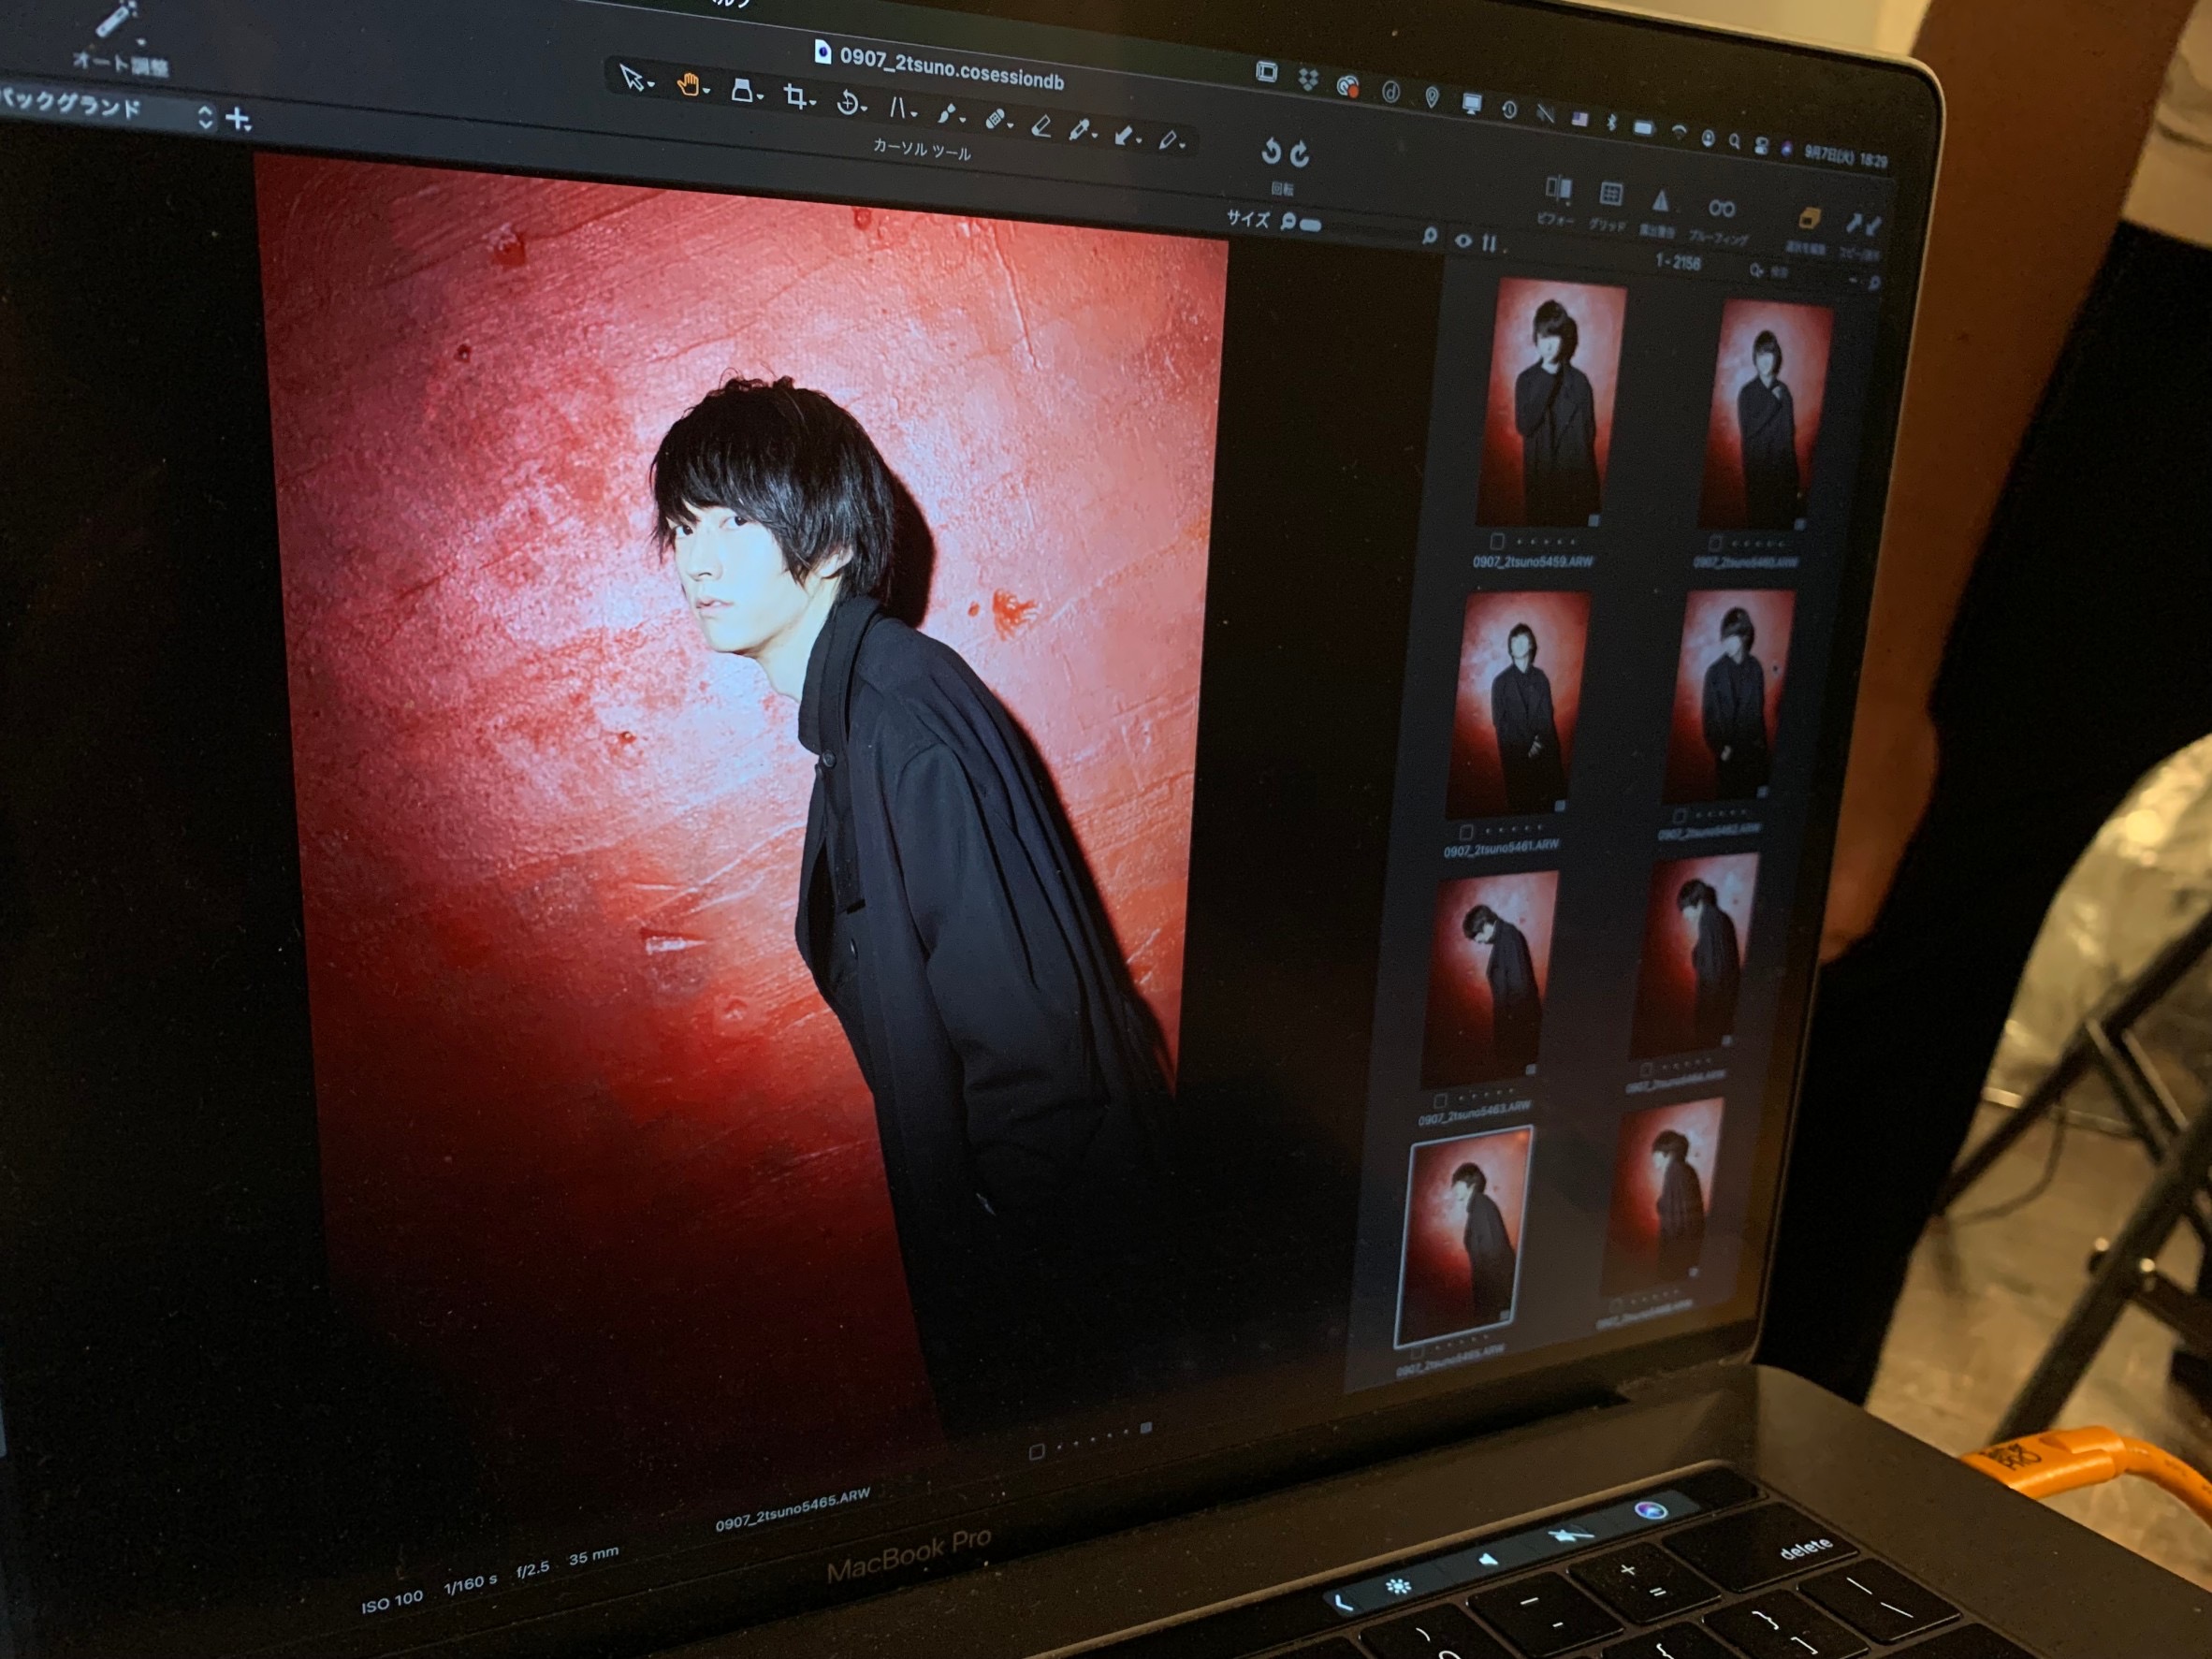Viewport: 2212px width, 1659px height.
Task: Open the Background layer dropdown
Action: pos(205,117)
